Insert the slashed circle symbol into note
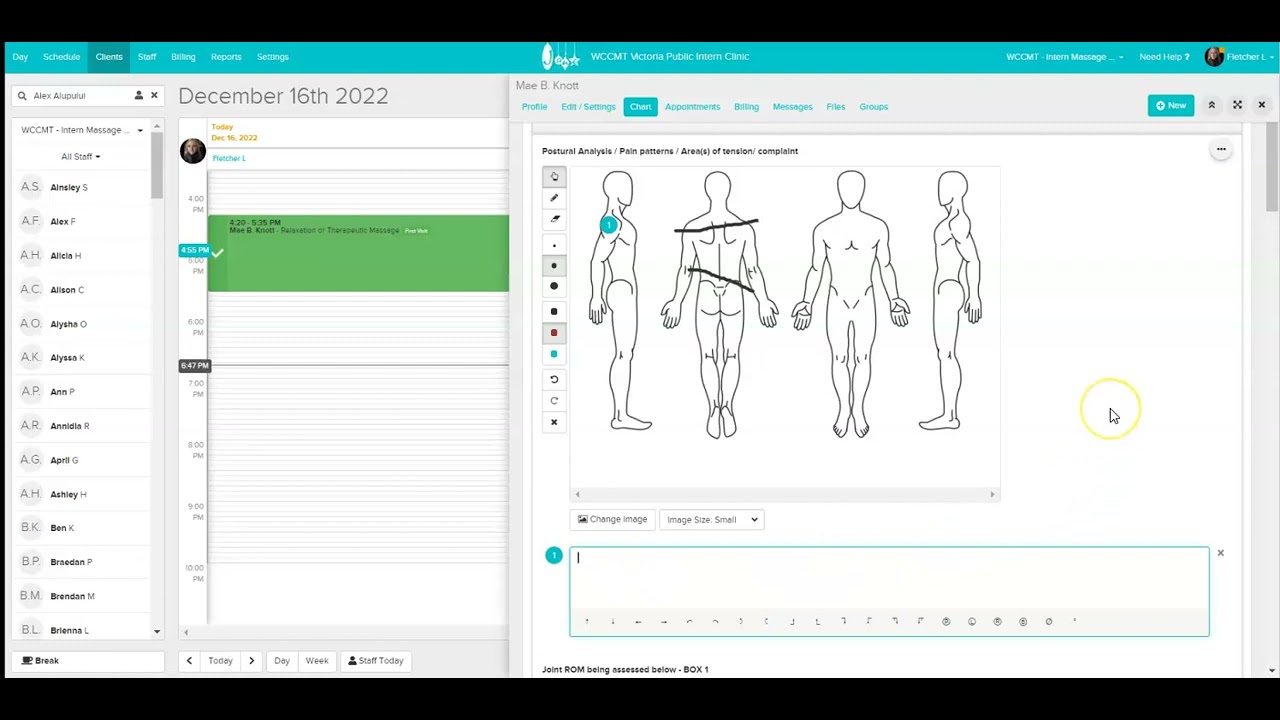The height and width of the screenshot is (720, 1280). point(1049,622)
